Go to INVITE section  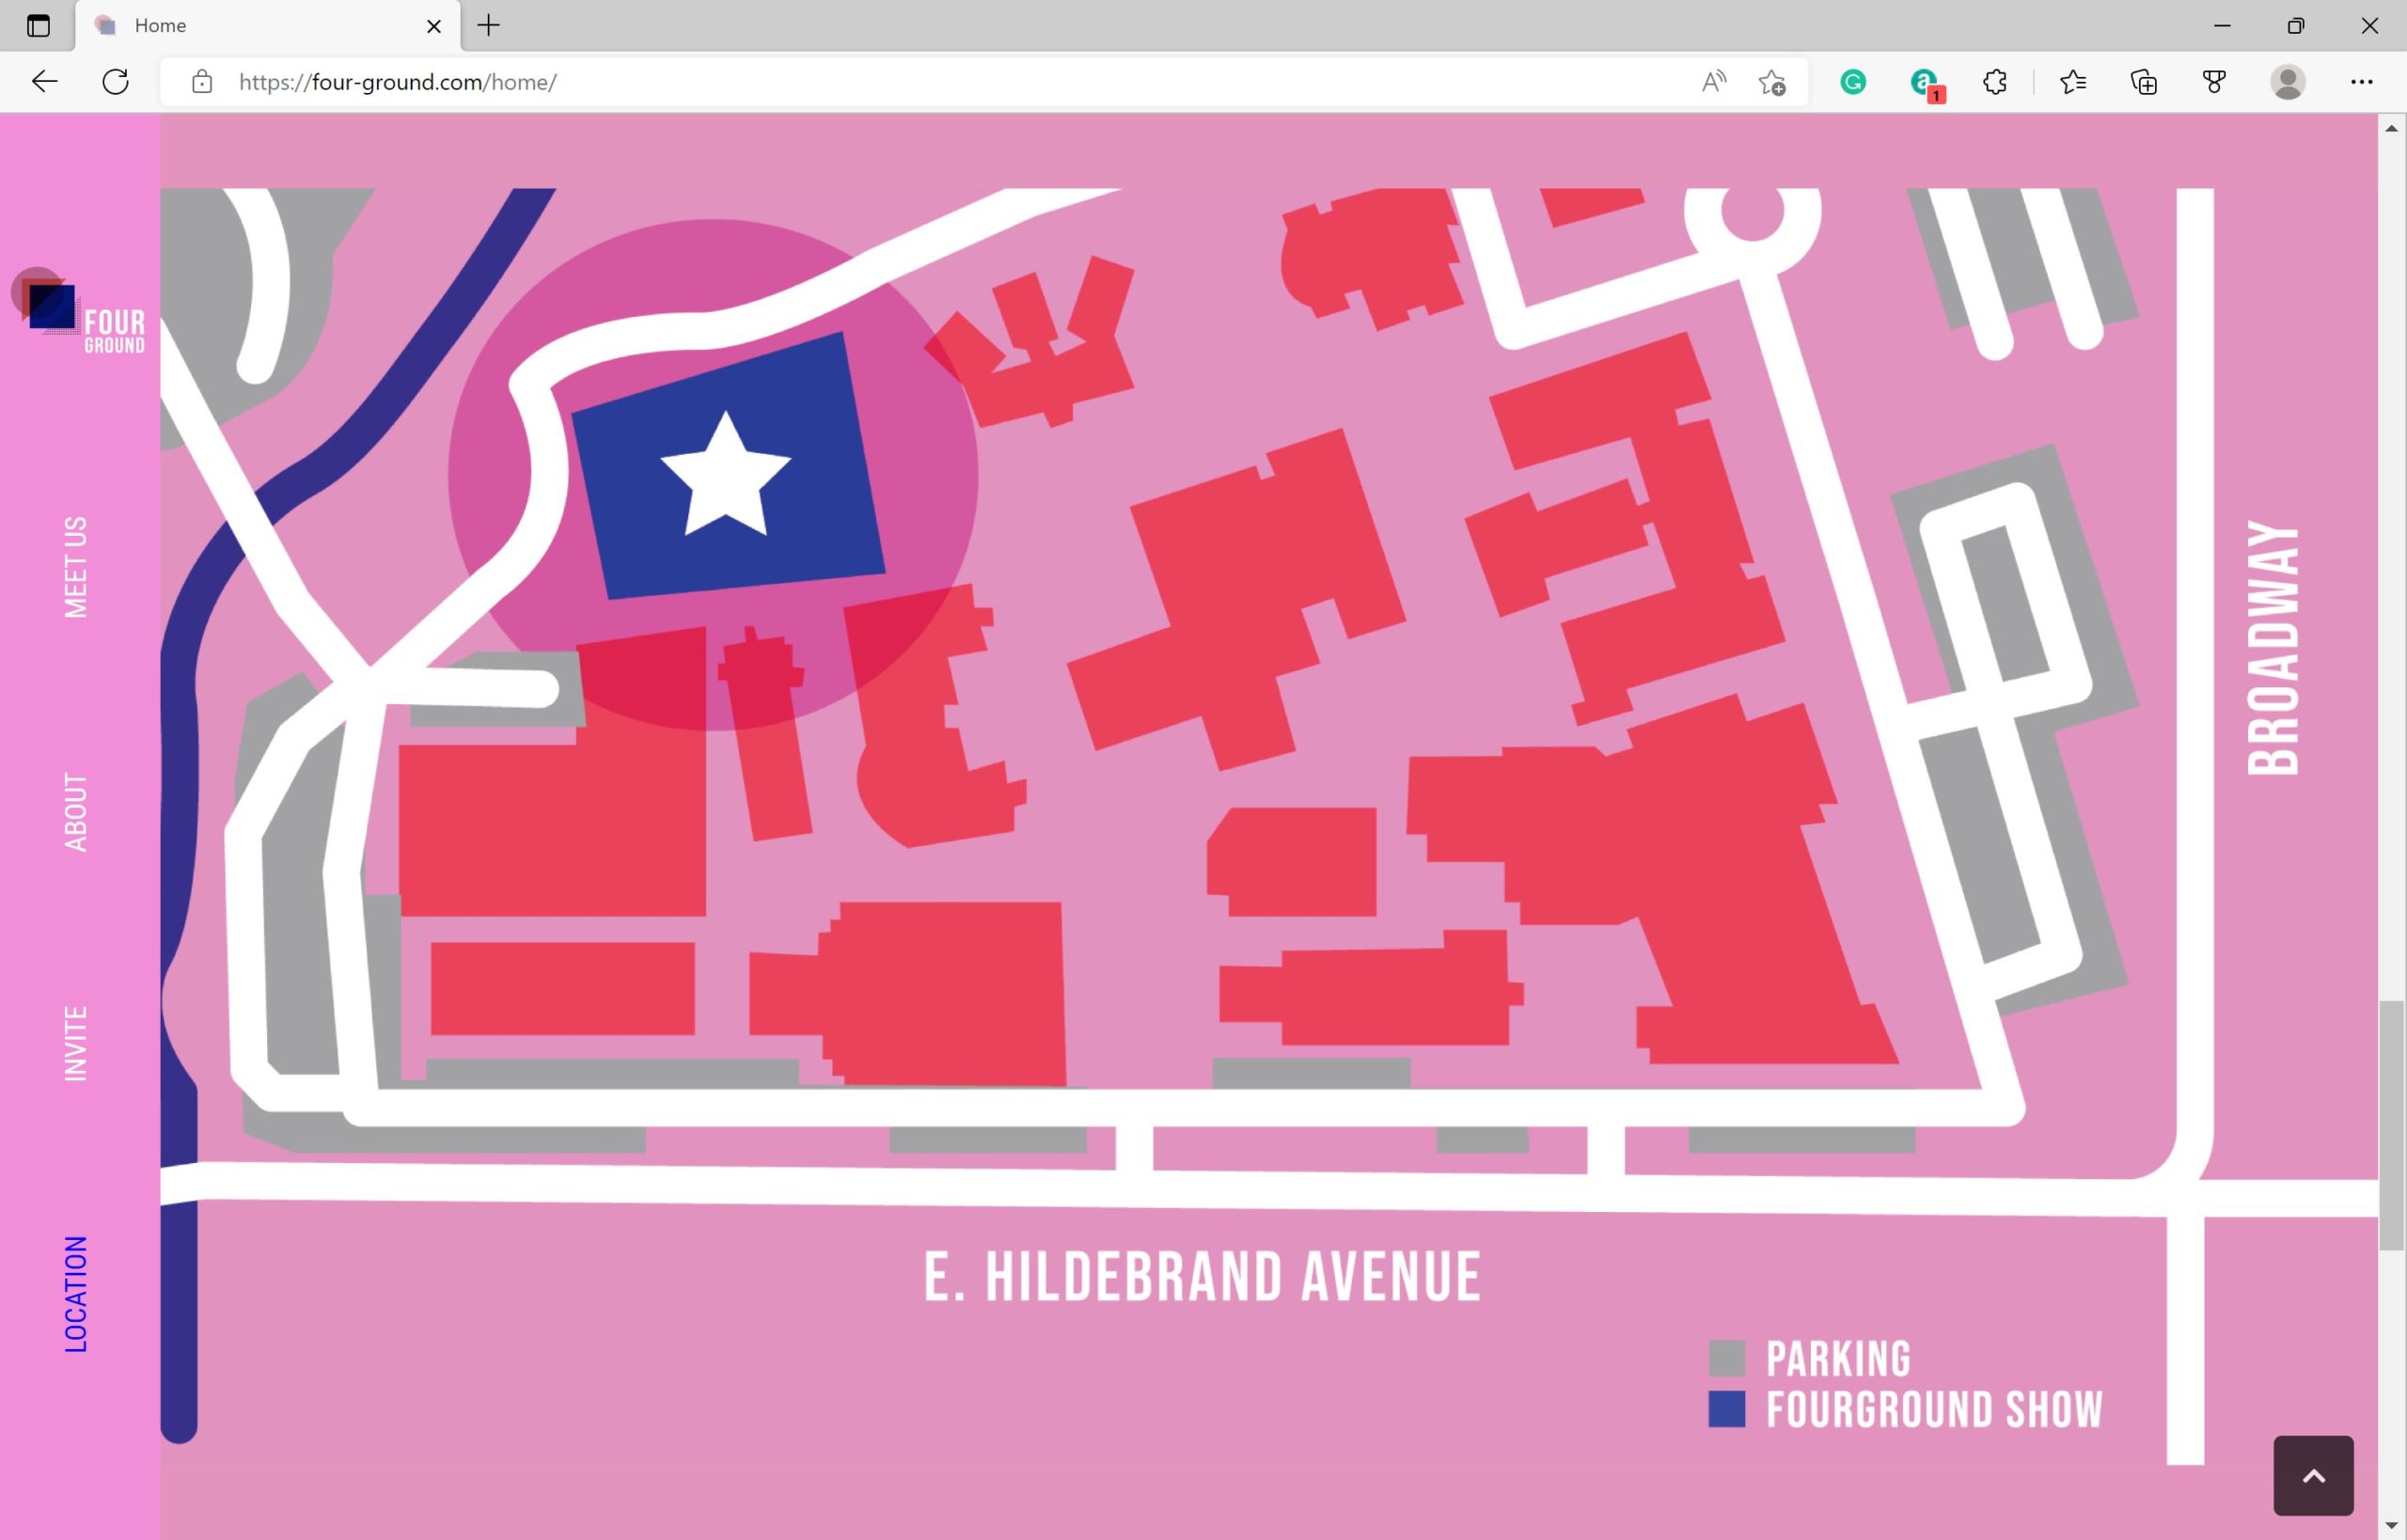click(x=76, y=1043)
